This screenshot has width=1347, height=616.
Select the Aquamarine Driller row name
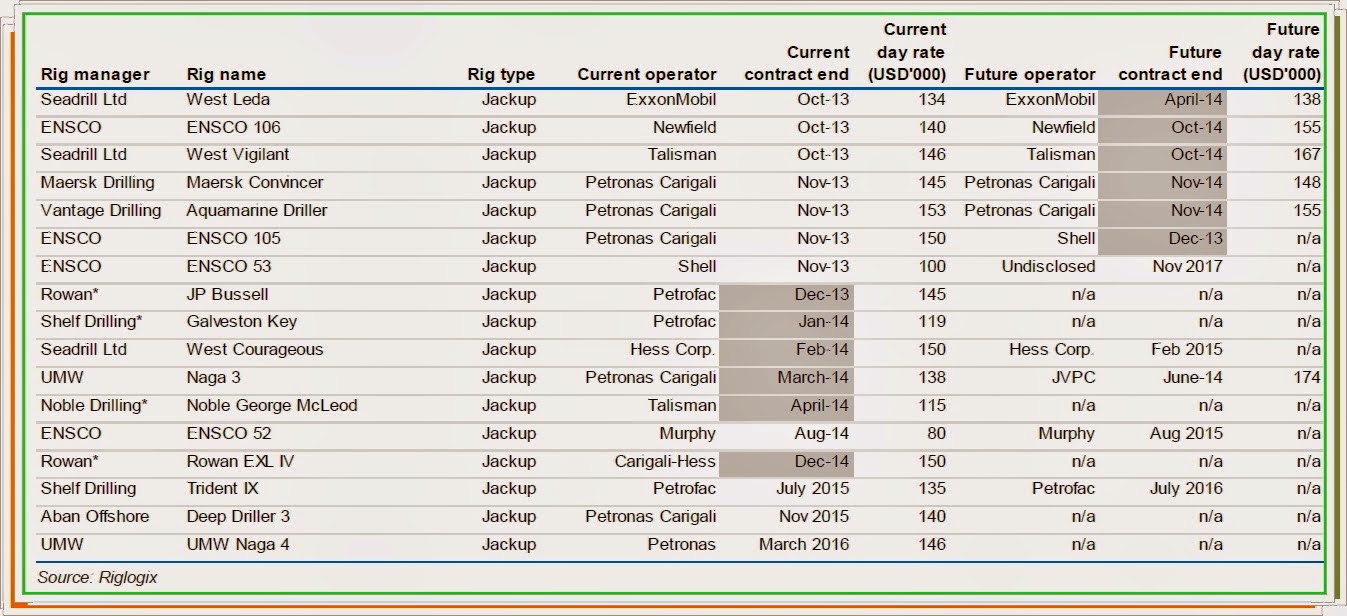257,211
